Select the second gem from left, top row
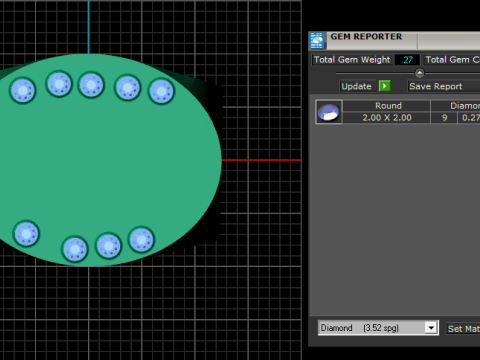 click(x=59, y=84)
